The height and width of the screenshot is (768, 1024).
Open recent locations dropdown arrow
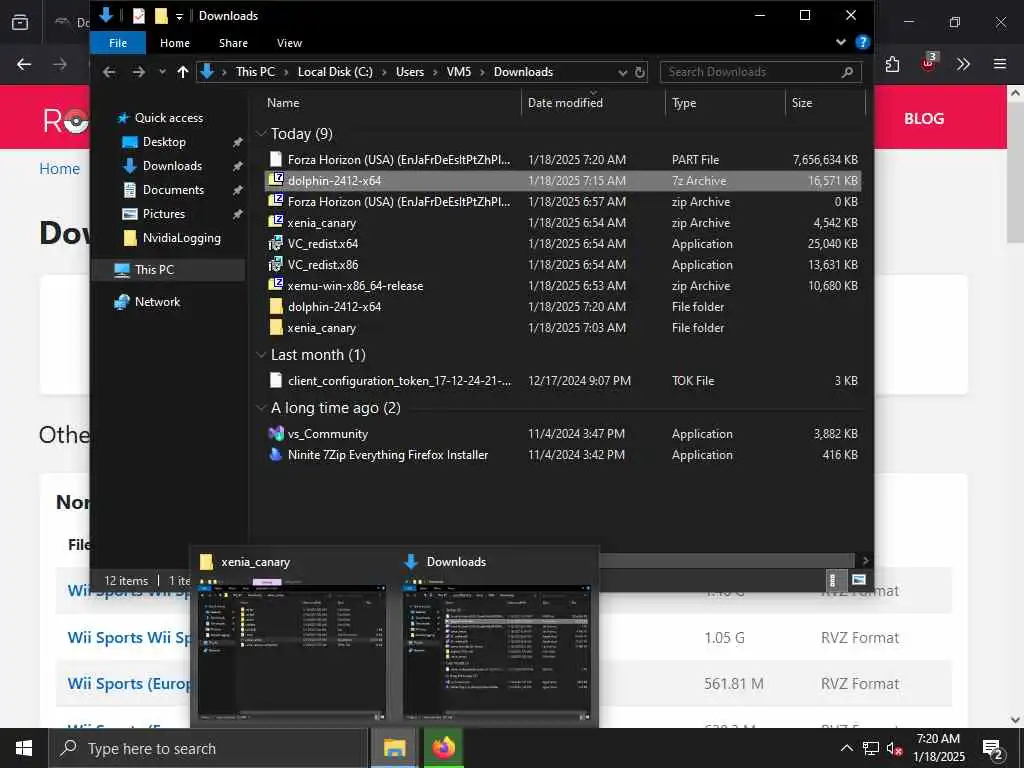pos(162,72)
